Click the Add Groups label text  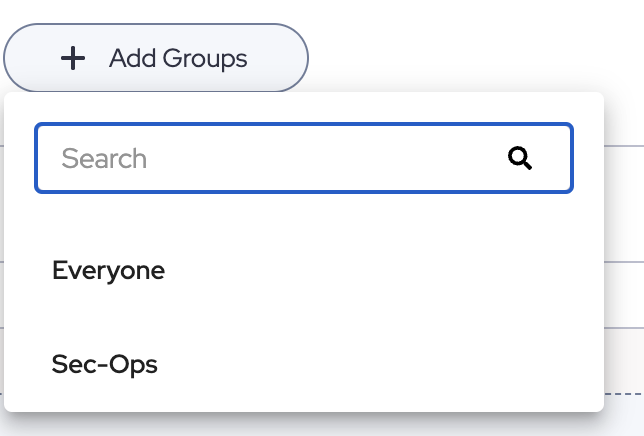(x=178, y=59)
